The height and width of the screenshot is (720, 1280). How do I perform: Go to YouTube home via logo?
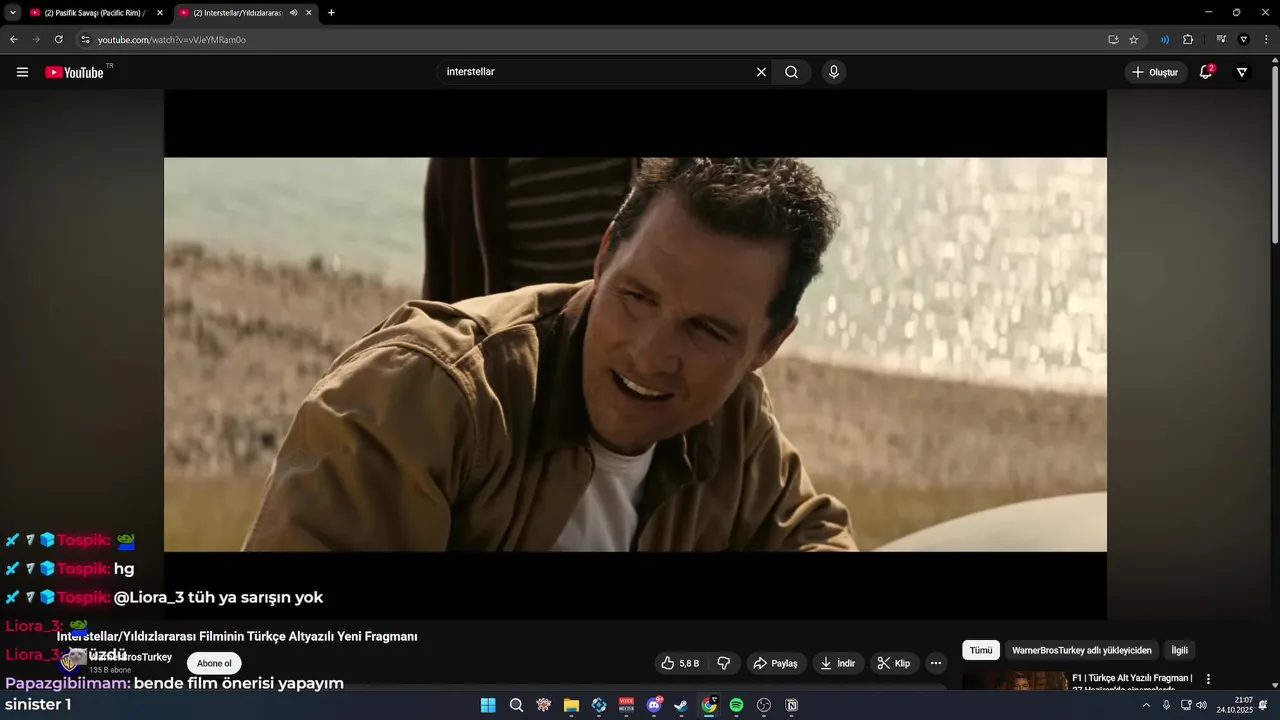pos(74,72)
